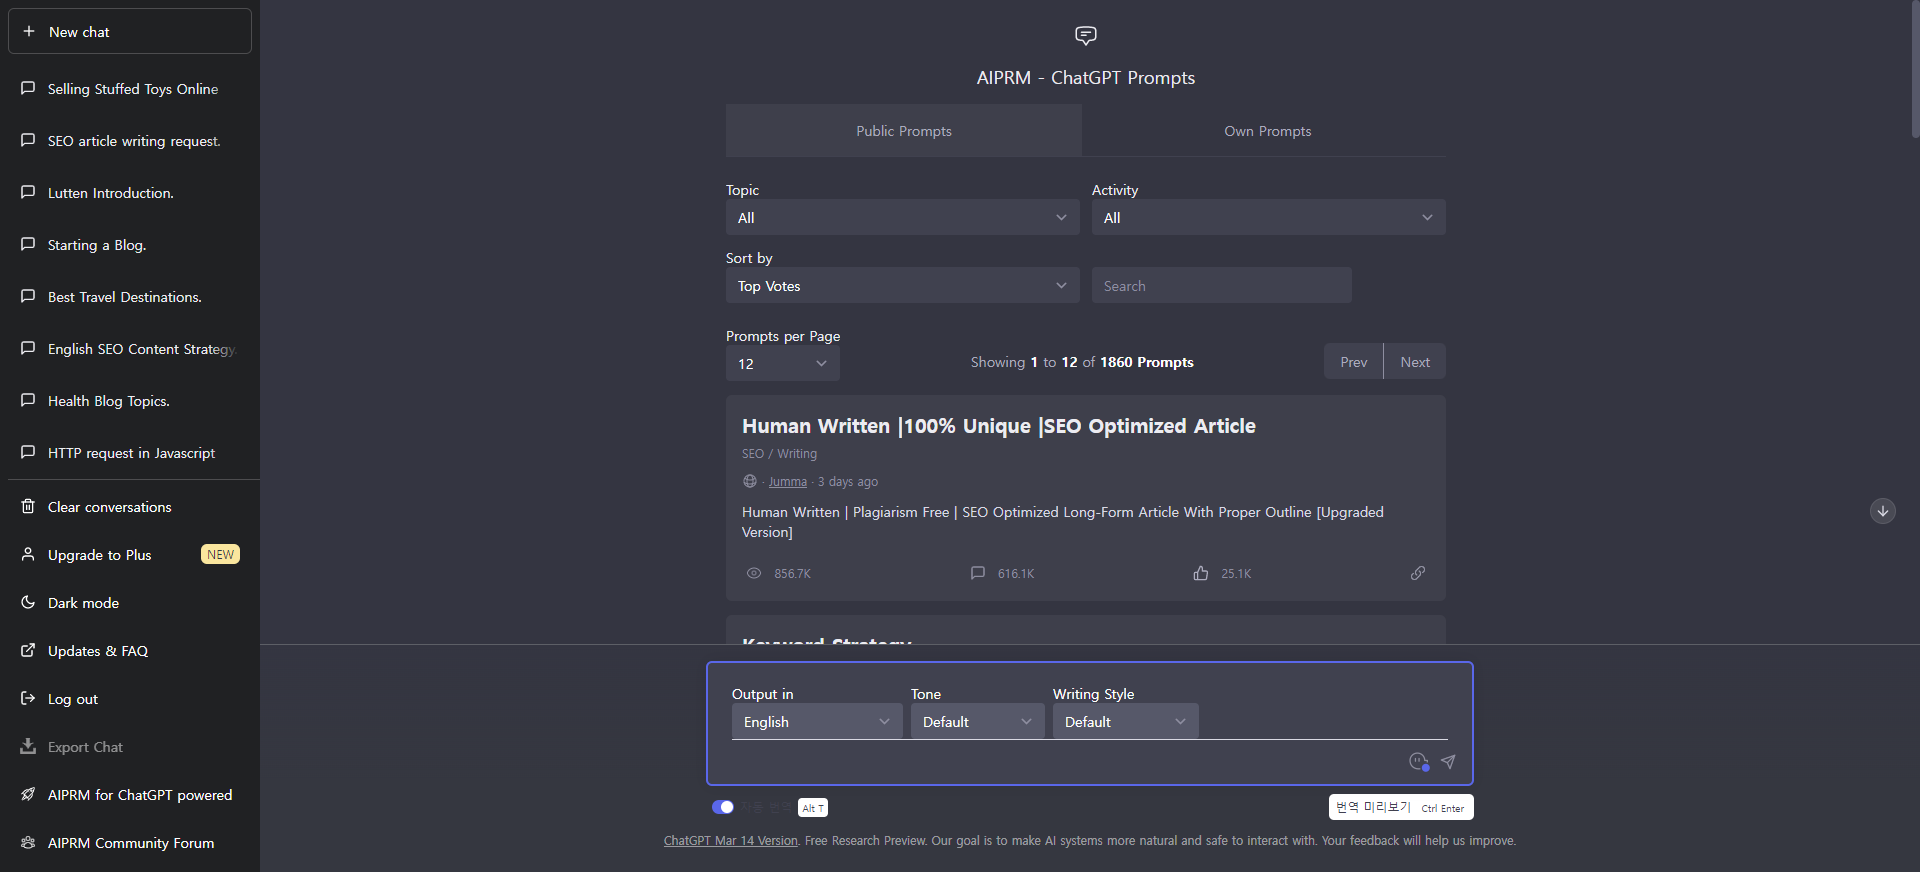Click the moon icon for Dark mode
Image resolution: width=1920 pixels, height=872 pixels.
(x=28, y=602)
